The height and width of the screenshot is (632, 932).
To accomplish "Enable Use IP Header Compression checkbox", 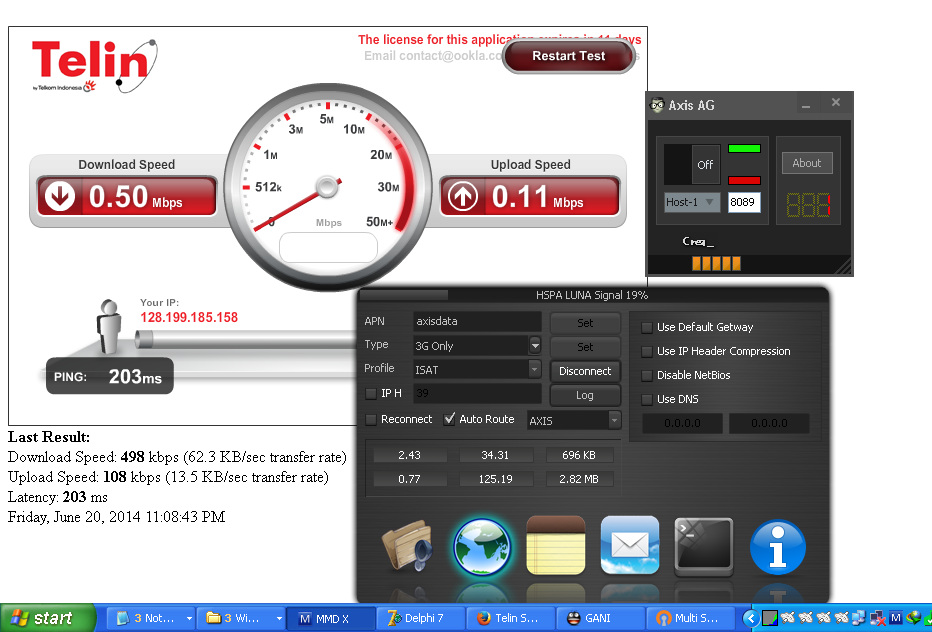I will 647,351.
